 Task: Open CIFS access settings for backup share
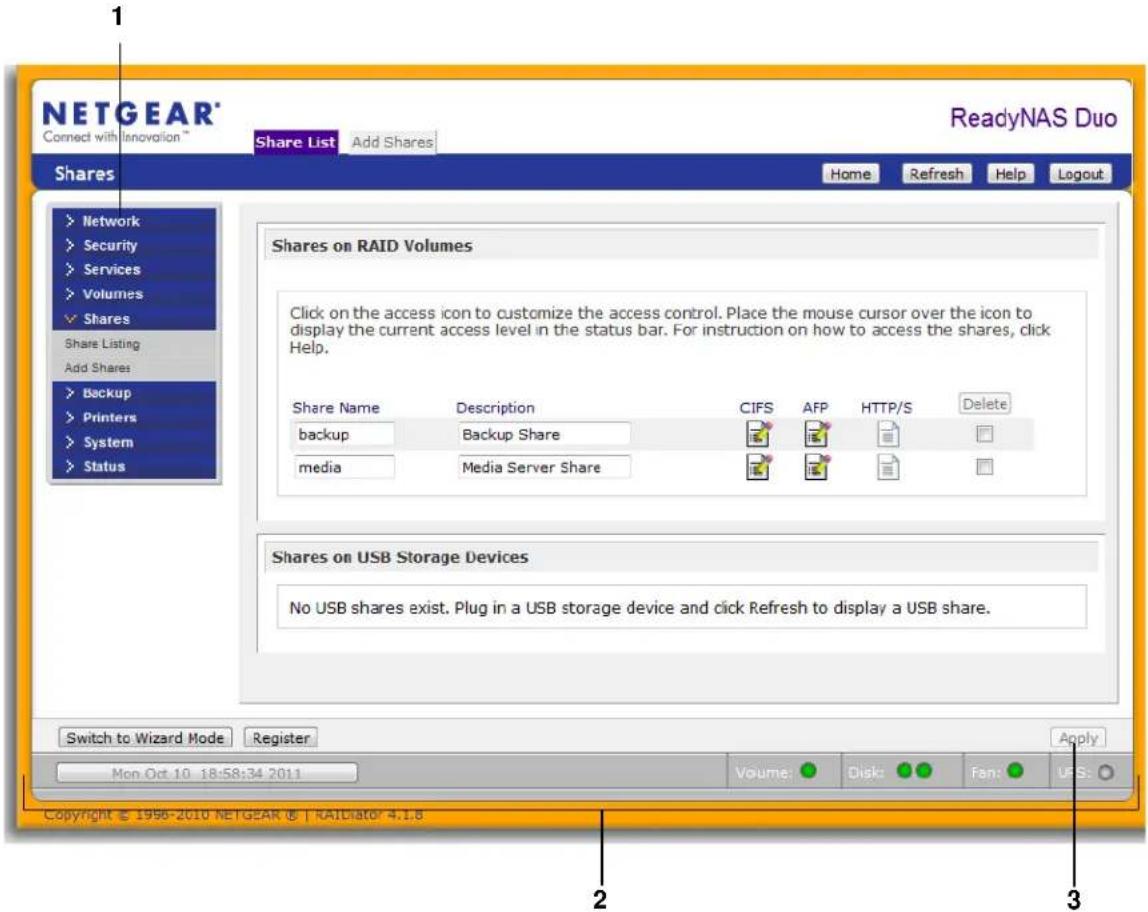click(758, 434)
